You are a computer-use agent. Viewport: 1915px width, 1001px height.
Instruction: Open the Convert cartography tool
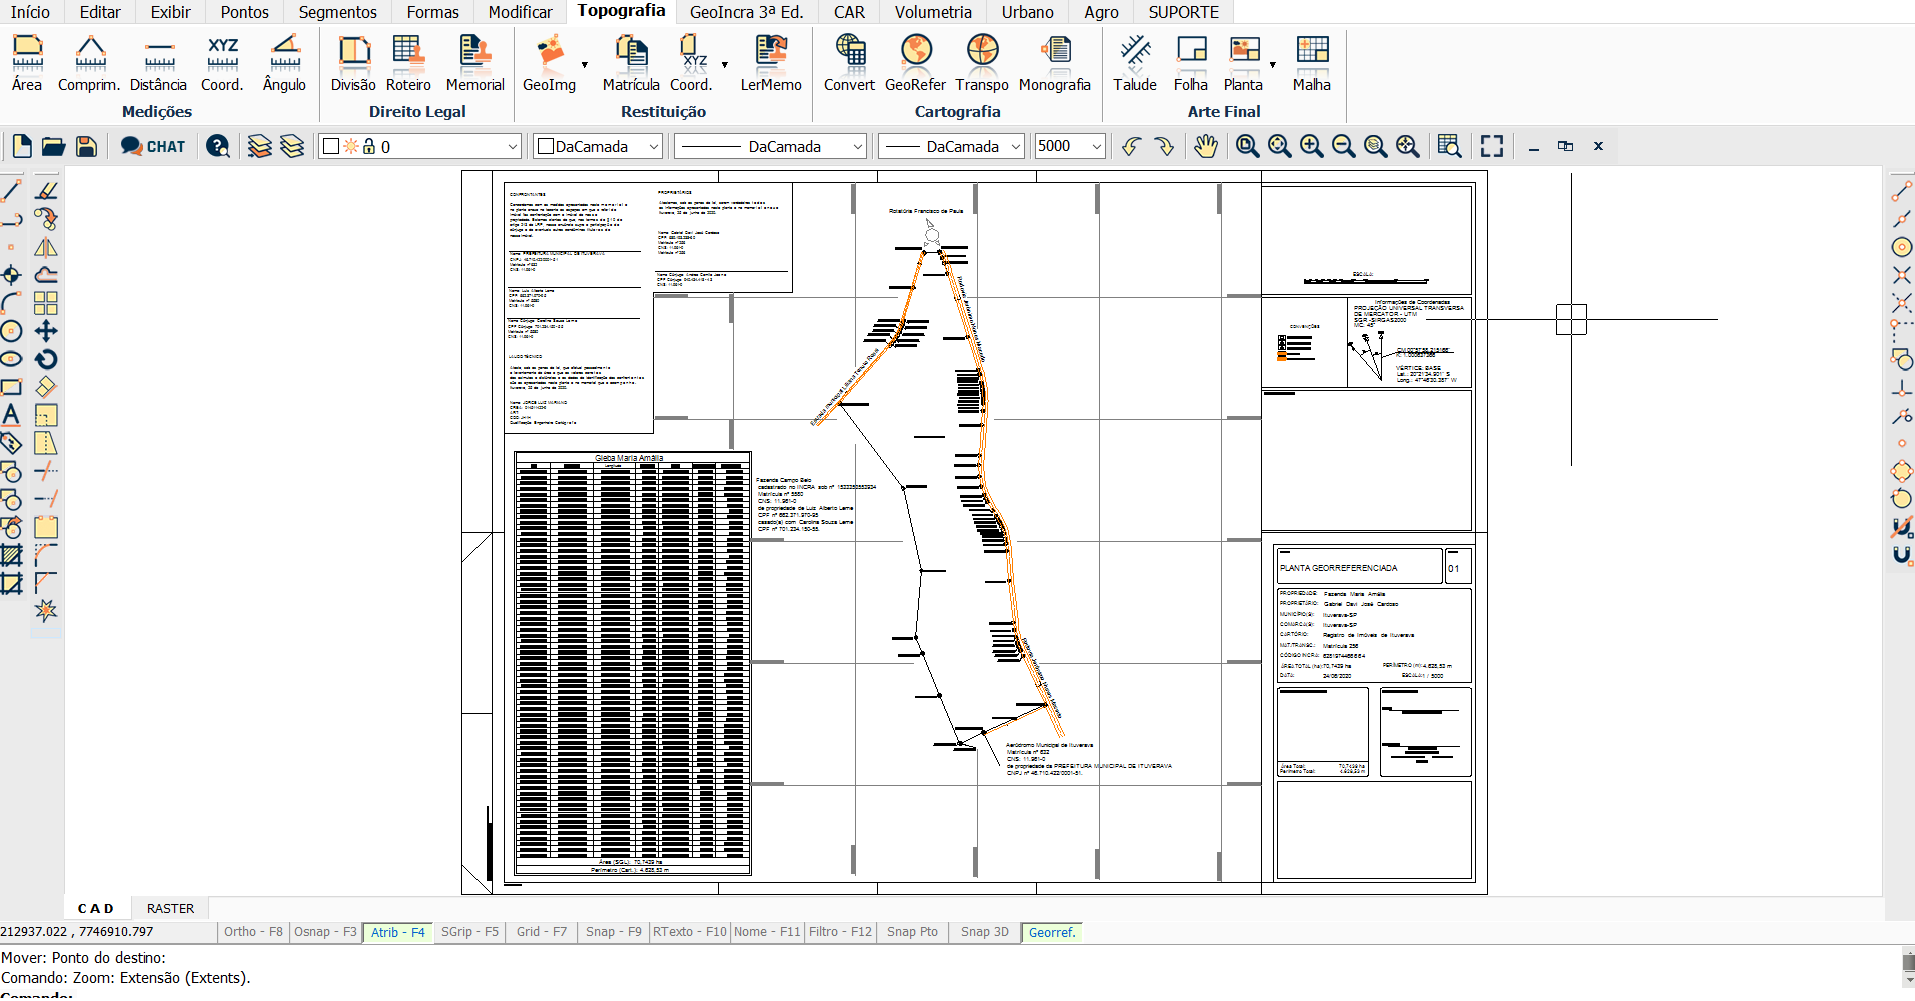[x=849, y=63]
